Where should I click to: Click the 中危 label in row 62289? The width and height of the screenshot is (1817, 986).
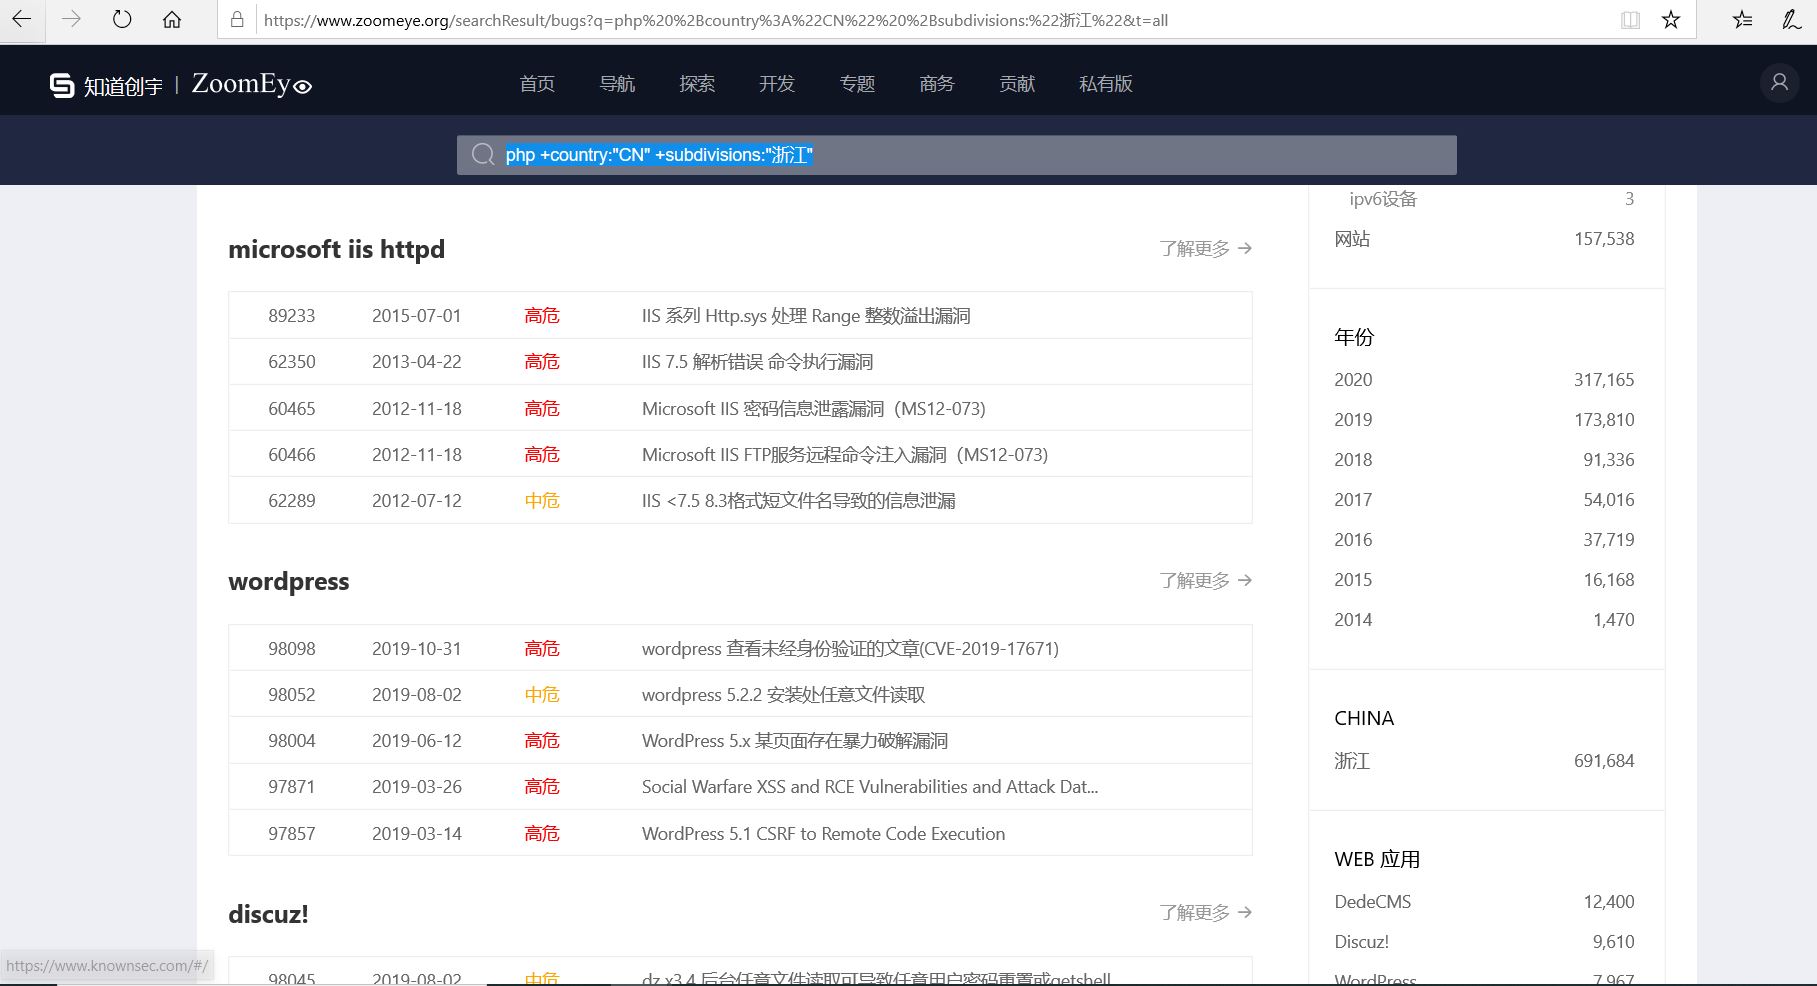[542, 500]
